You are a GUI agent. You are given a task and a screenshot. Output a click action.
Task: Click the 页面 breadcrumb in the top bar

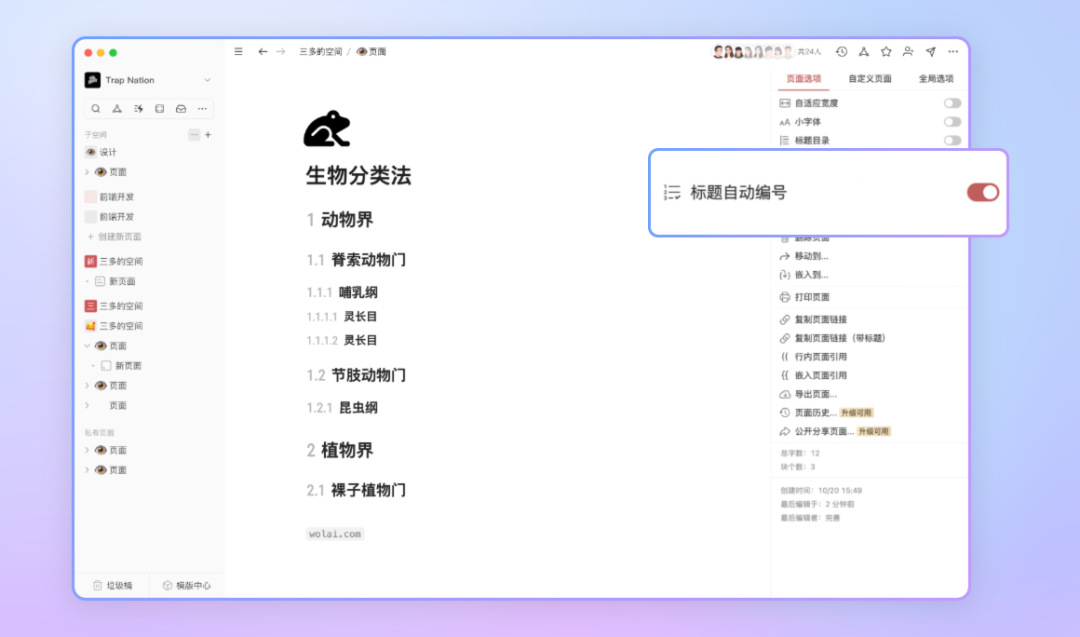point(371,52)
